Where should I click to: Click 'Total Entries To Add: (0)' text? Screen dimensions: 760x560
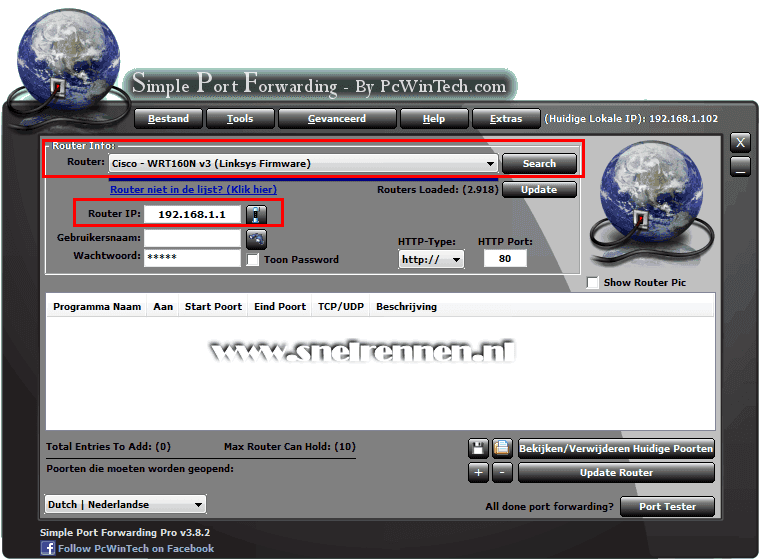click(x=108, y=447)
